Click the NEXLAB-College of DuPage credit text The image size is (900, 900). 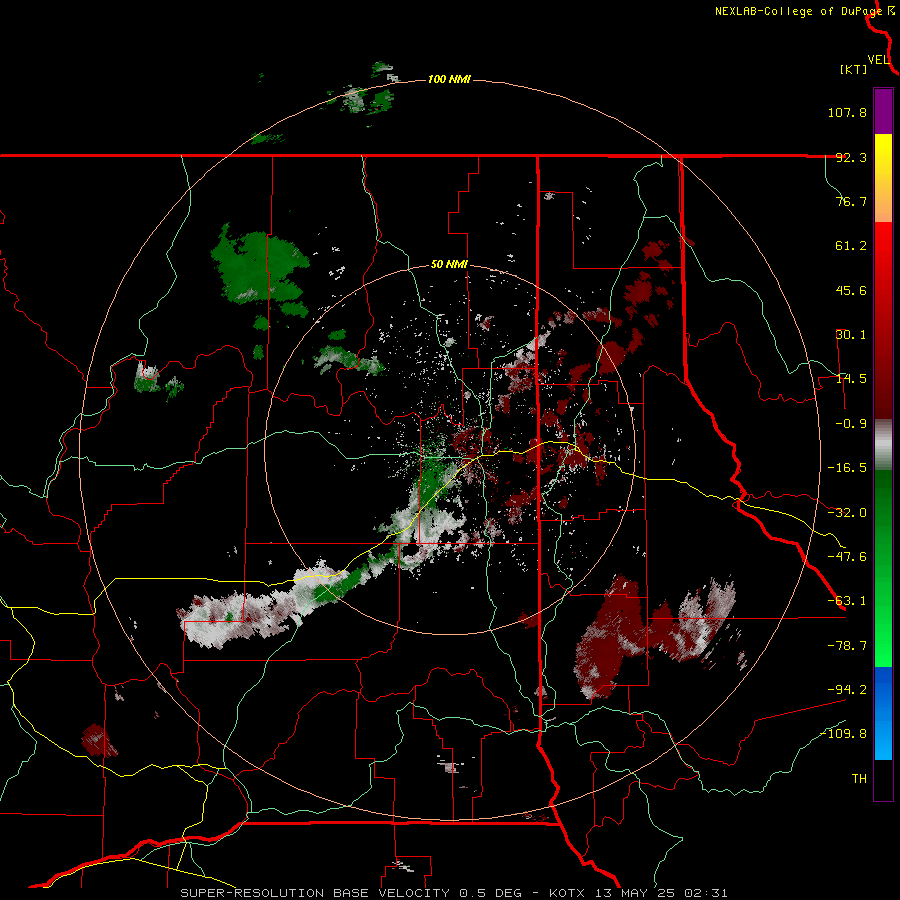(x=799, y=11)
